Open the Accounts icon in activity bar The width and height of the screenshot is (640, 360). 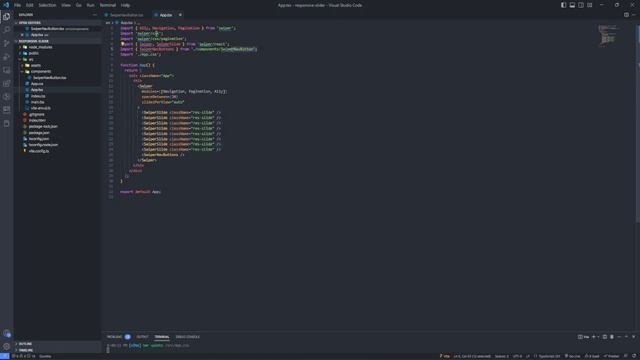[7, 333]
